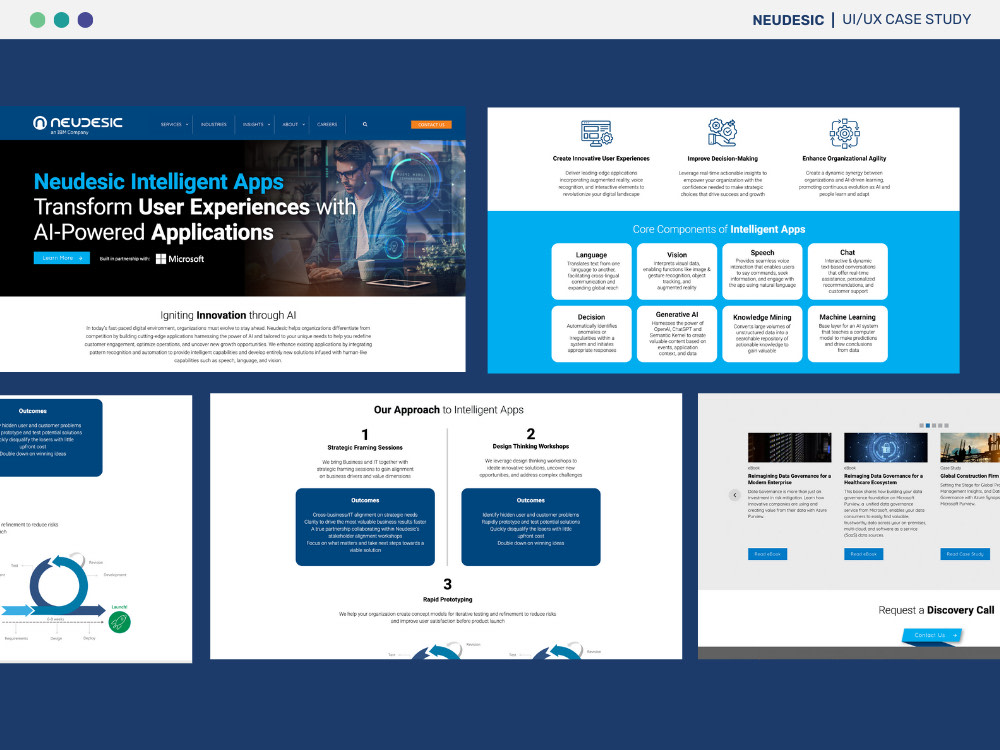
Task: Open the Careers nav item
Action: click(x=327, y=124)
